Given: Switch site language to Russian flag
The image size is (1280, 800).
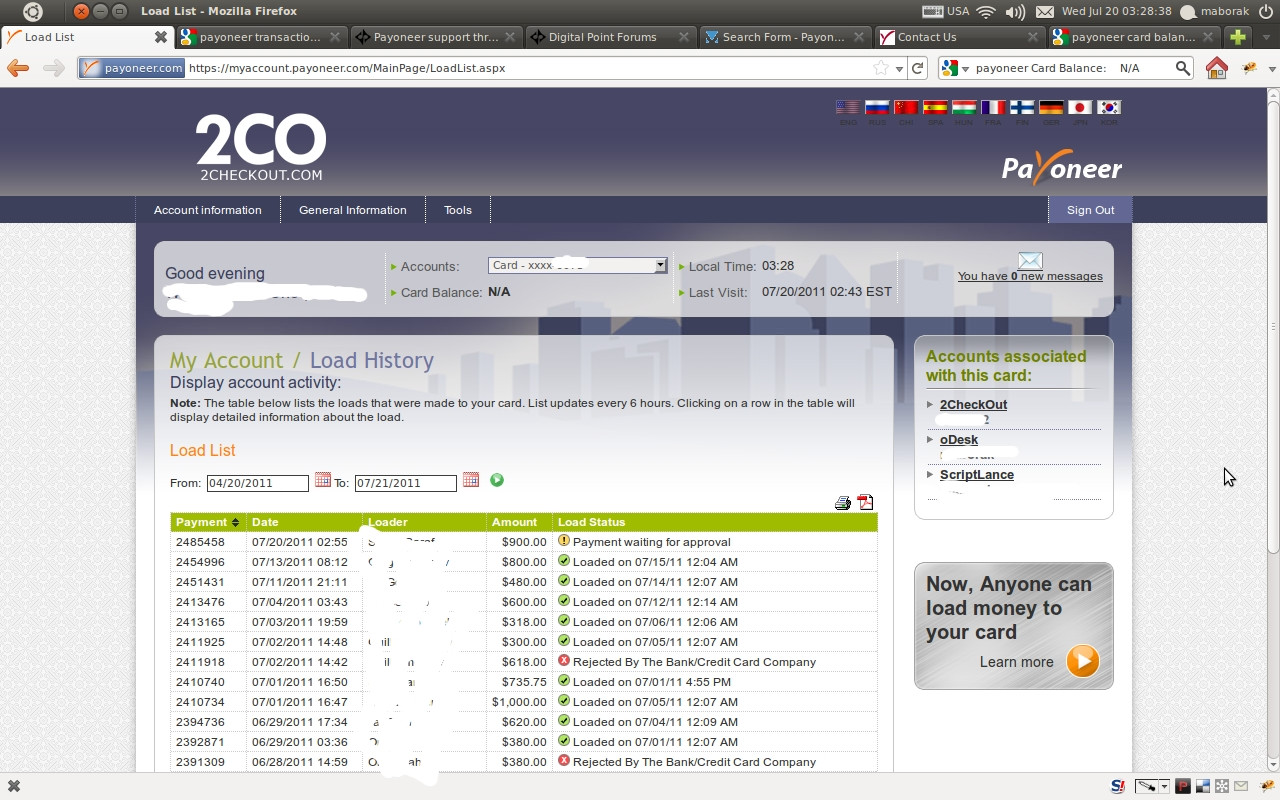Looking at the screenshot, I should [877, 108].
